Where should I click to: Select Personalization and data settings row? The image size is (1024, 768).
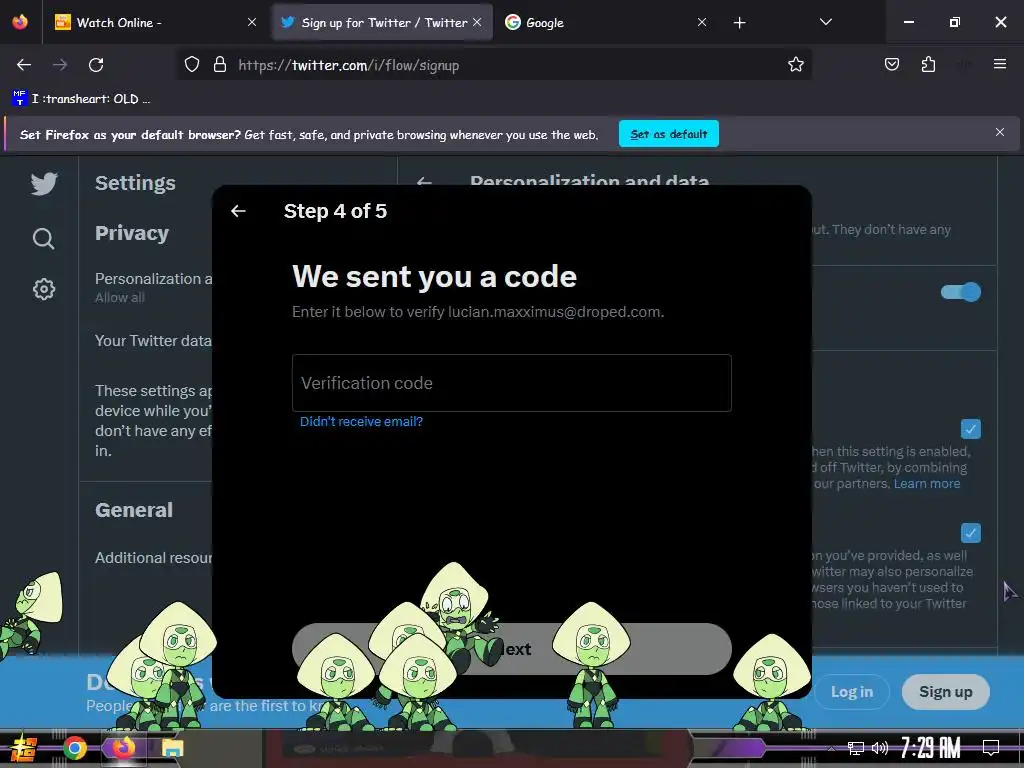click(x=153, y=287)
